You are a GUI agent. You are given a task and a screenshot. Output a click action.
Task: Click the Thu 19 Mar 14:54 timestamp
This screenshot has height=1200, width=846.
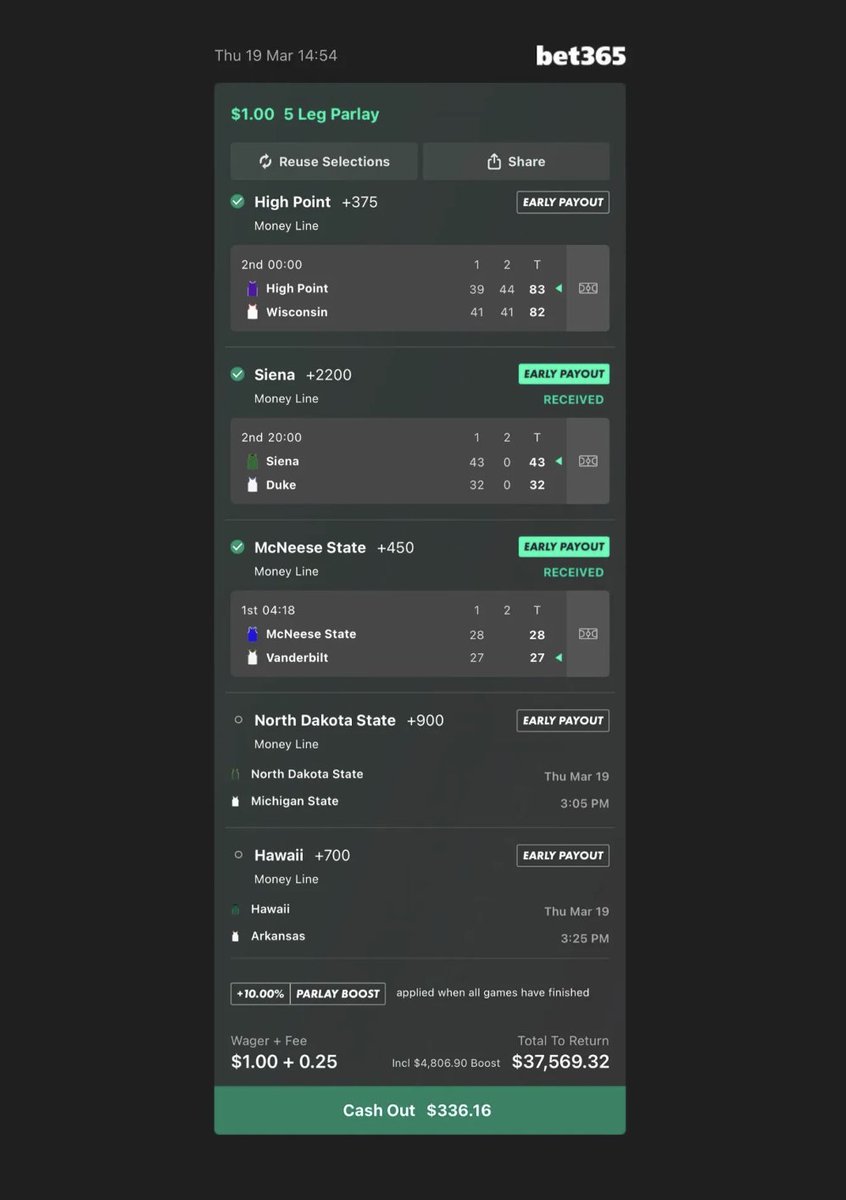pyautogui.click(x=276, y=56)
